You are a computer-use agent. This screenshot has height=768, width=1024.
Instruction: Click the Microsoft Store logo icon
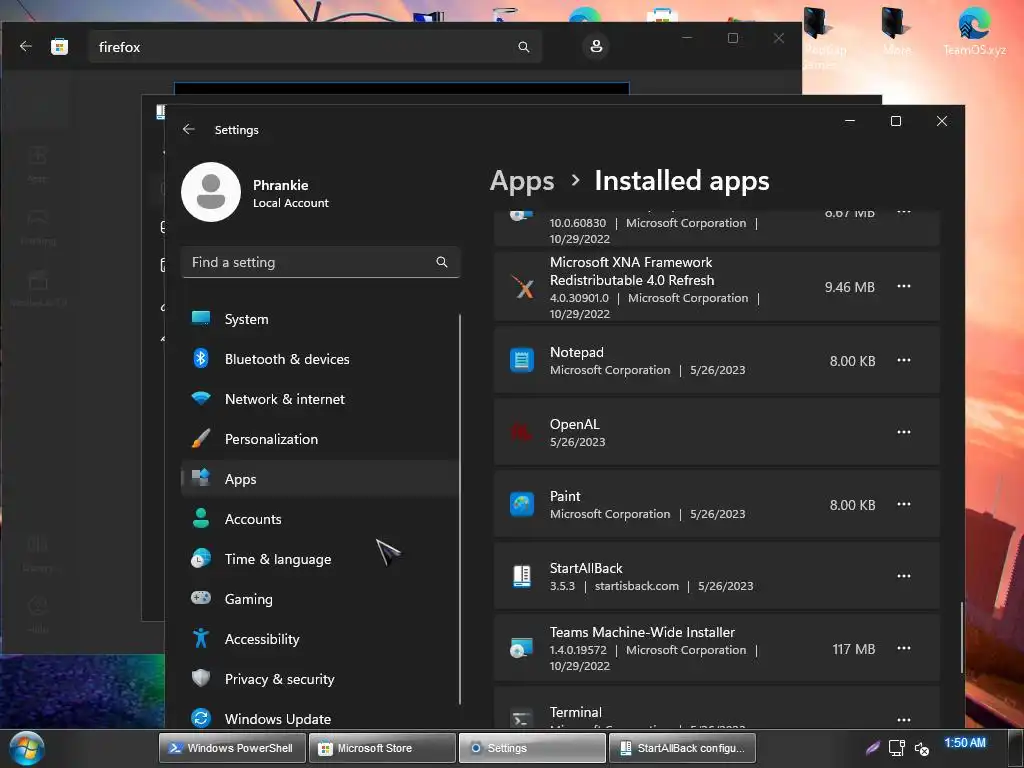click(x=59, y=46)
